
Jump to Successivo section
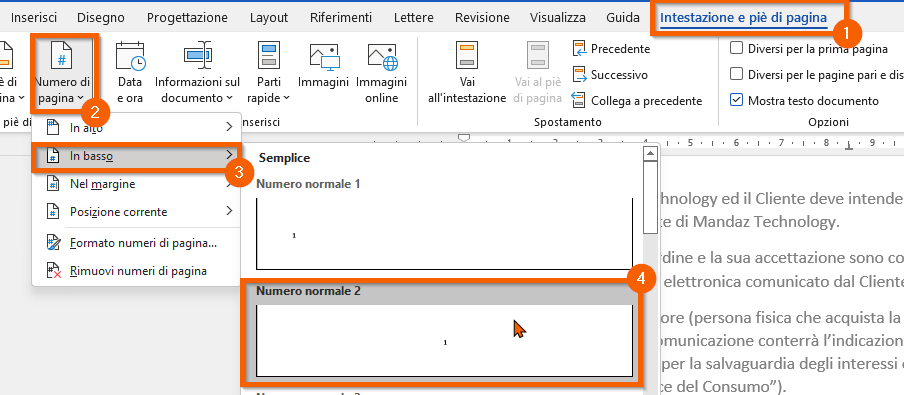tap(610, 75)
